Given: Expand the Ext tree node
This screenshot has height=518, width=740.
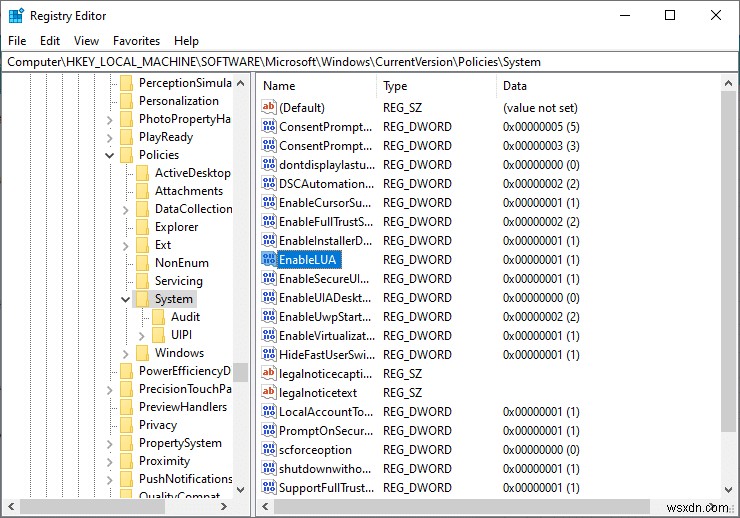Looking at the screenshot, I should click(x=126, y=245).
